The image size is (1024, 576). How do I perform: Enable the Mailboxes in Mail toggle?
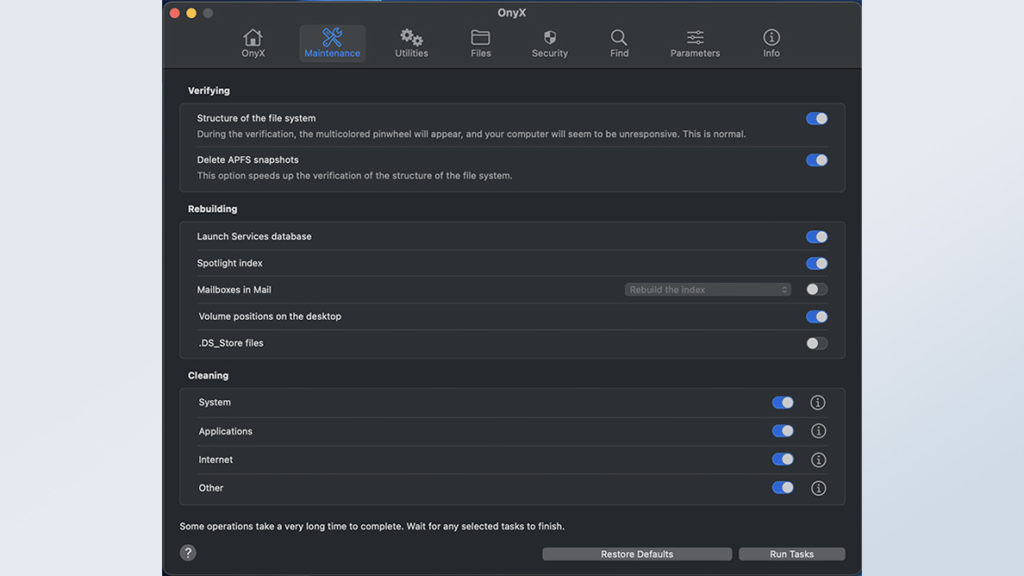817,290
